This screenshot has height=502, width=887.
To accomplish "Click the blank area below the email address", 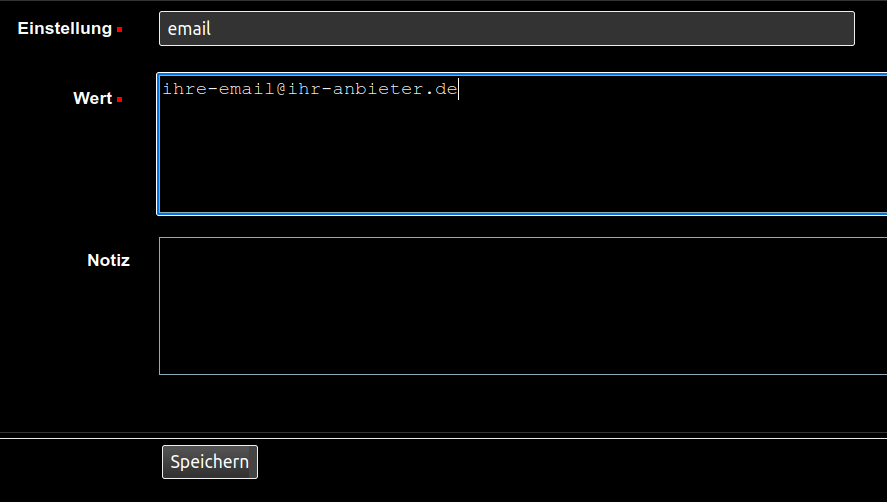I will pyautogui.click(x=522, y=156).
